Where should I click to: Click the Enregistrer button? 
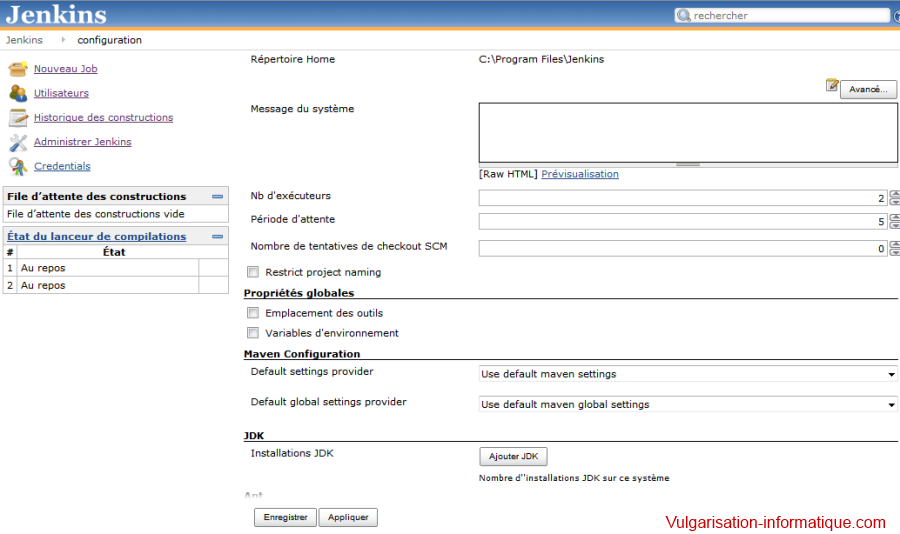click(x=285, y=517)
